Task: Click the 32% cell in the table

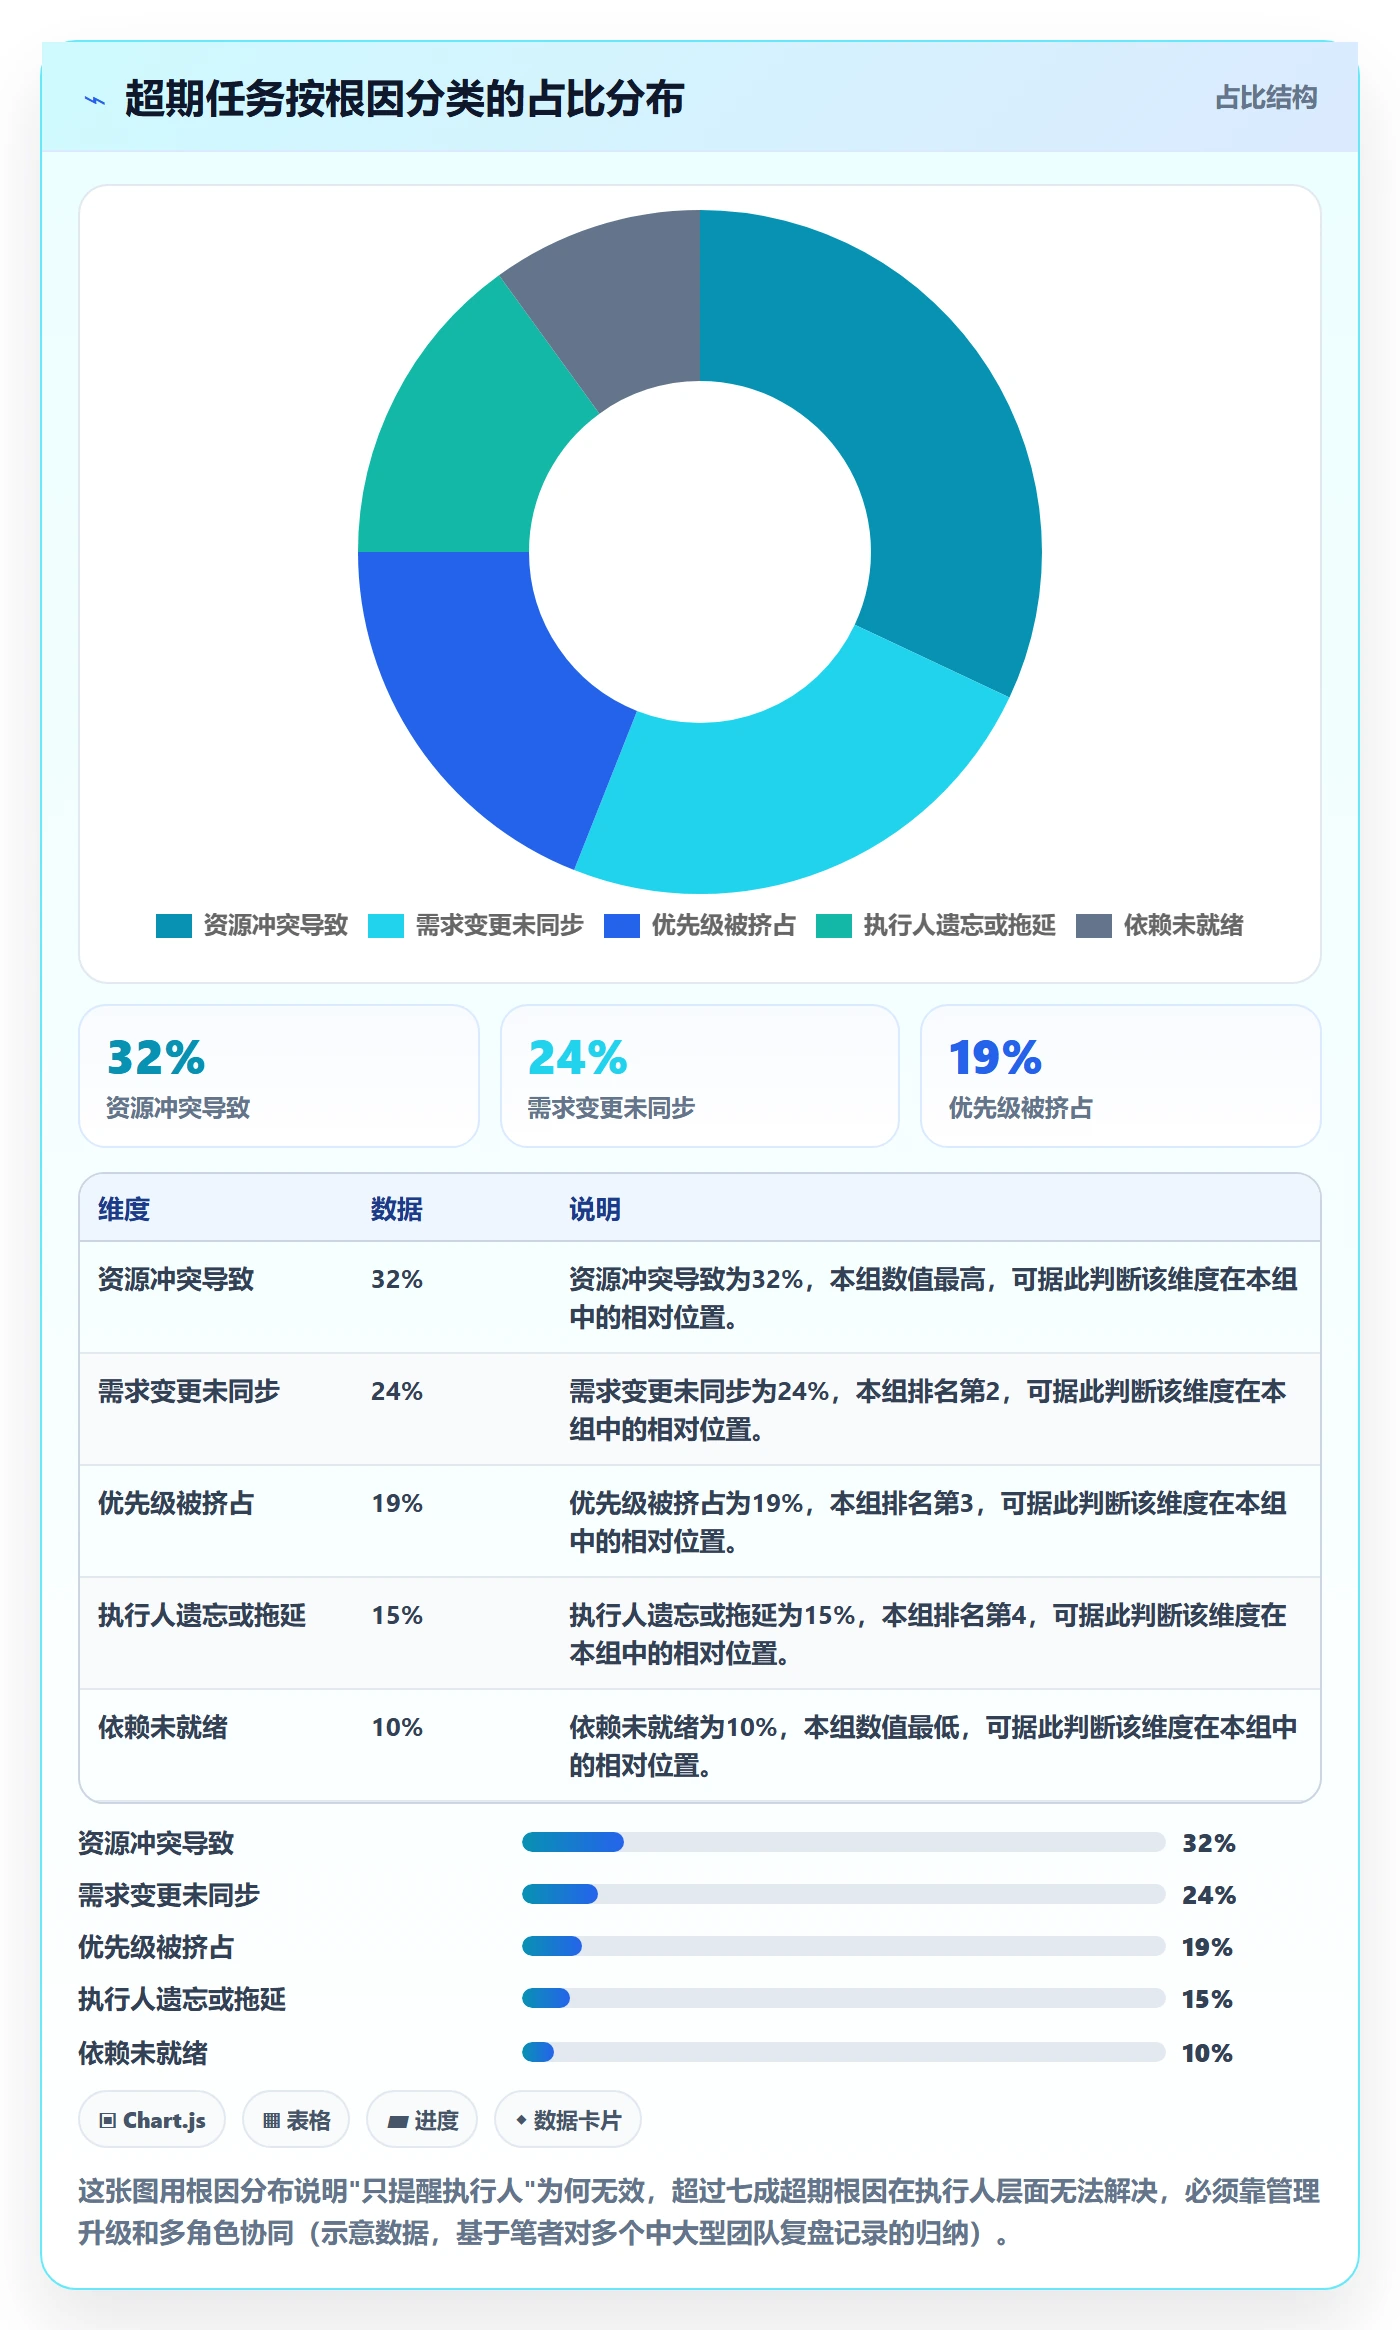Action: (x=397, y=1279)
